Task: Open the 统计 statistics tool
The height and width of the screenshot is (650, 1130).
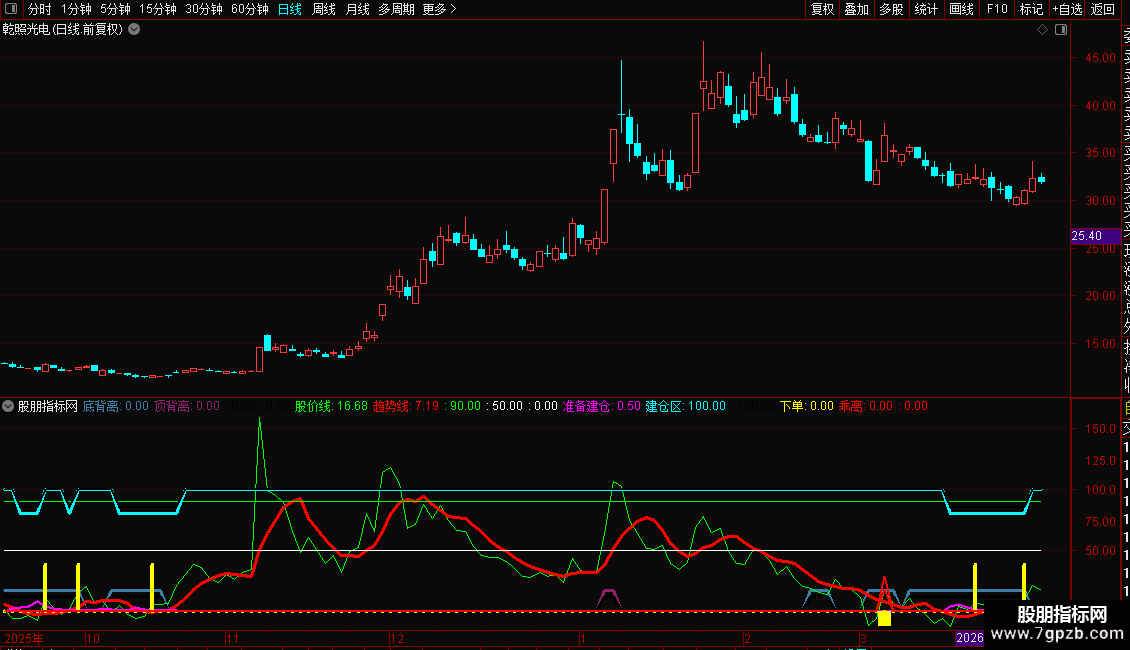Action: 926,9
